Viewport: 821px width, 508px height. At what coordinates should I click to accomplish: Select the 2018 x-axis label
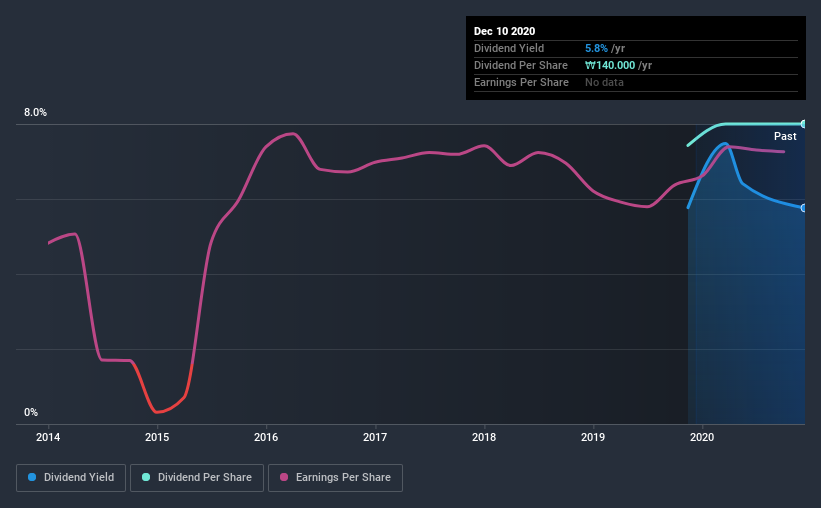[484, 437]
